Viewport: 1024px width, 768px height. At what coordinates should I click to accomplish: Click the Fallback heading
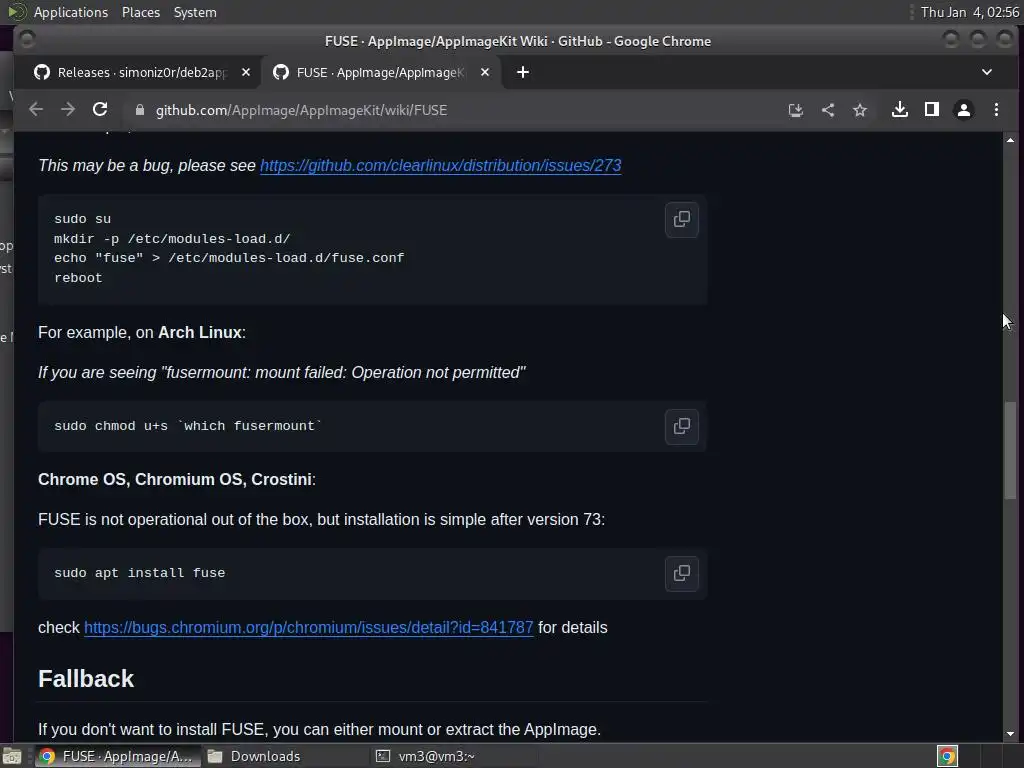(86, 679)
